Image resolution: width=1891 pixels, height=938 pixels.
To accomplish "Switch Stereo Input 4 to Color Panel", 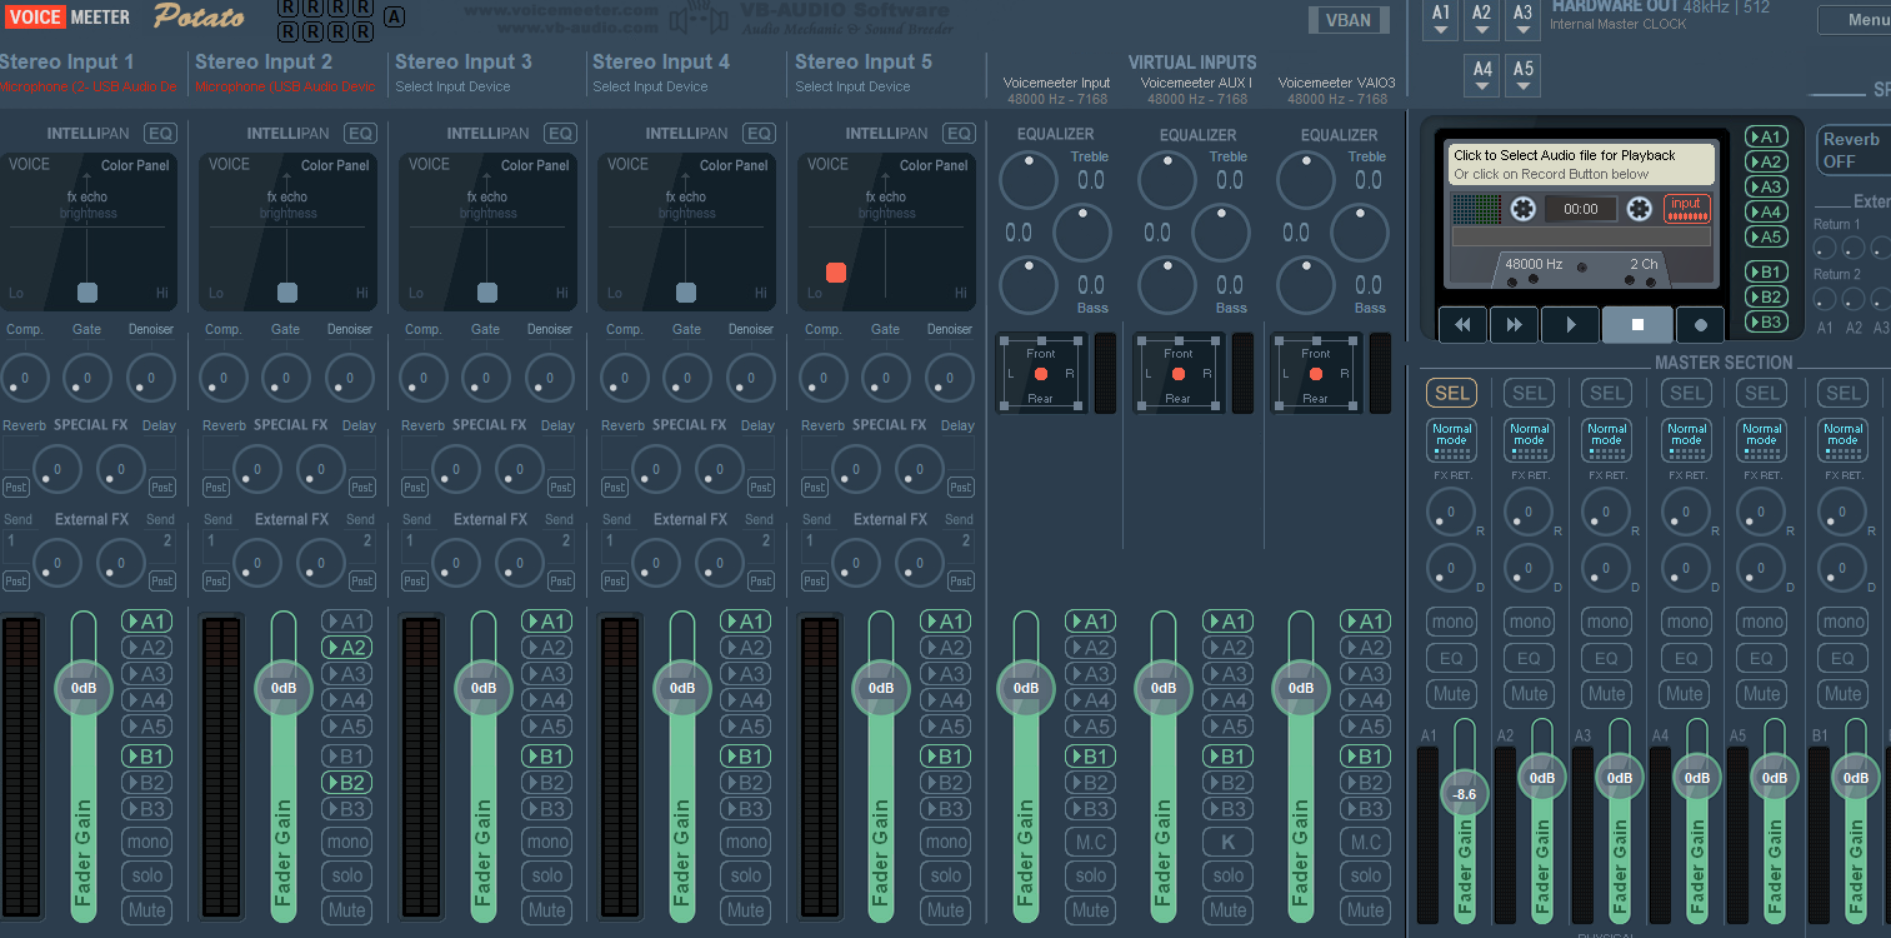I will [733, 165].
